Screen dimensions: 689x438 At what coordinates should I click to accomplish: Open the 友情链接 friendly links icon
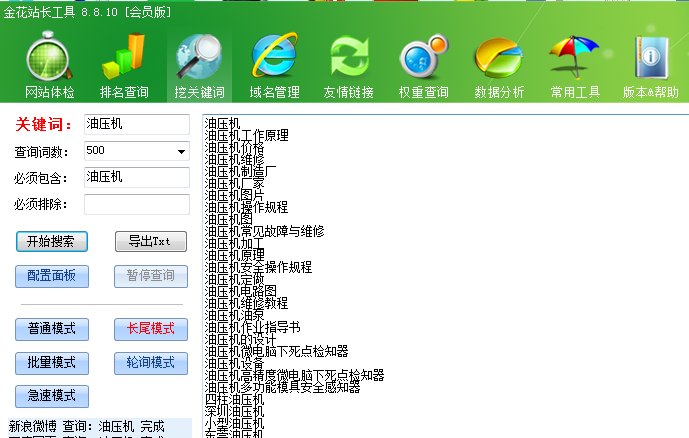(x=348, y=66)
